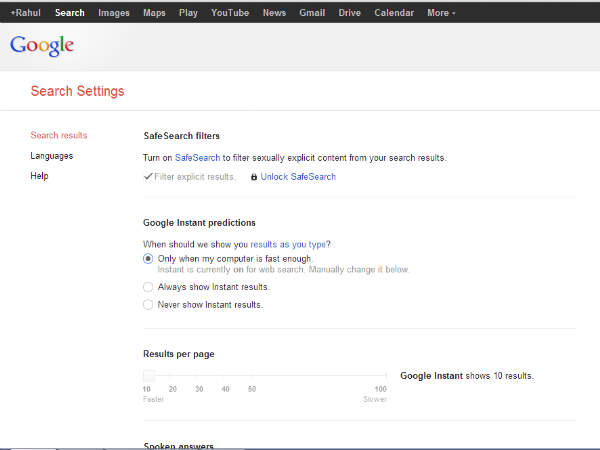The height and width of the screenshot is (450, 600).
Task: Open Search in the top navigation bar
Action: pyautogui.click(x=70, y=13)
